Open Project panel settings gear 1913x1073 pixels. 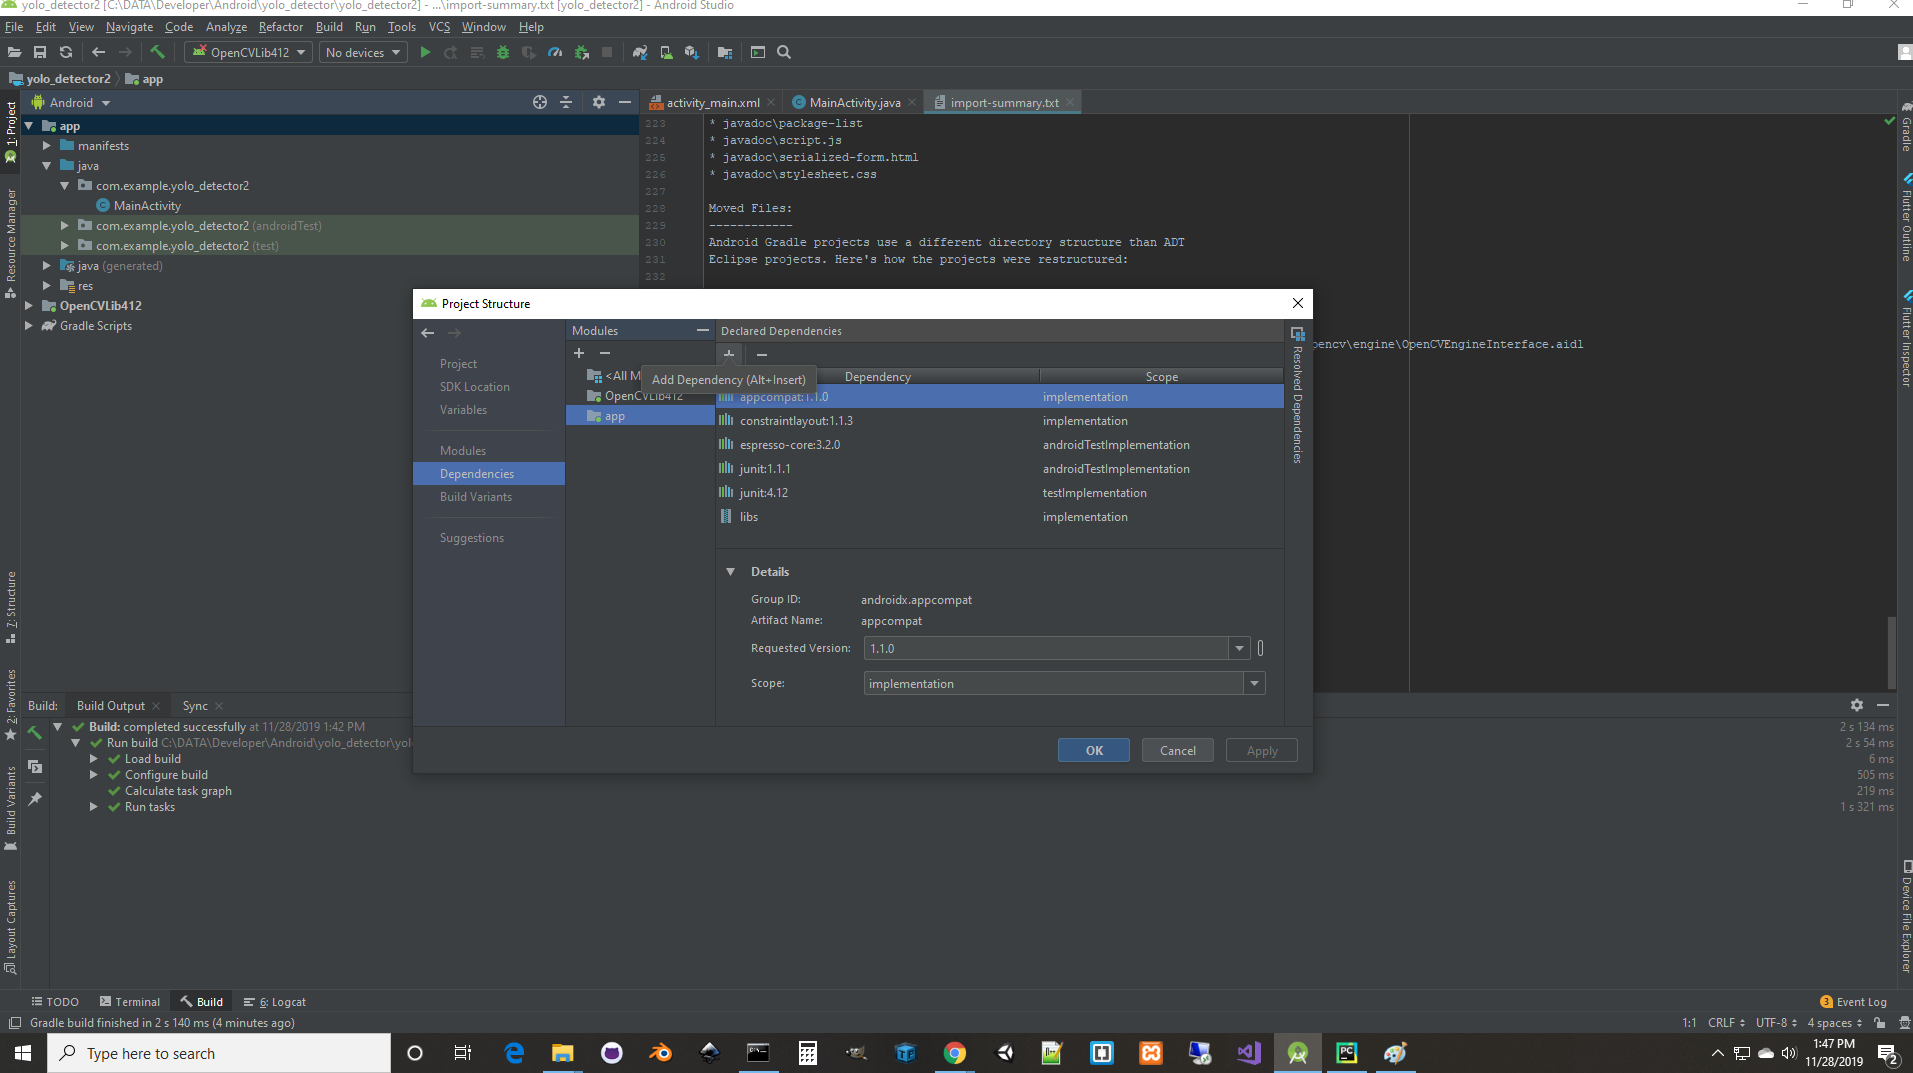(599, 102)
